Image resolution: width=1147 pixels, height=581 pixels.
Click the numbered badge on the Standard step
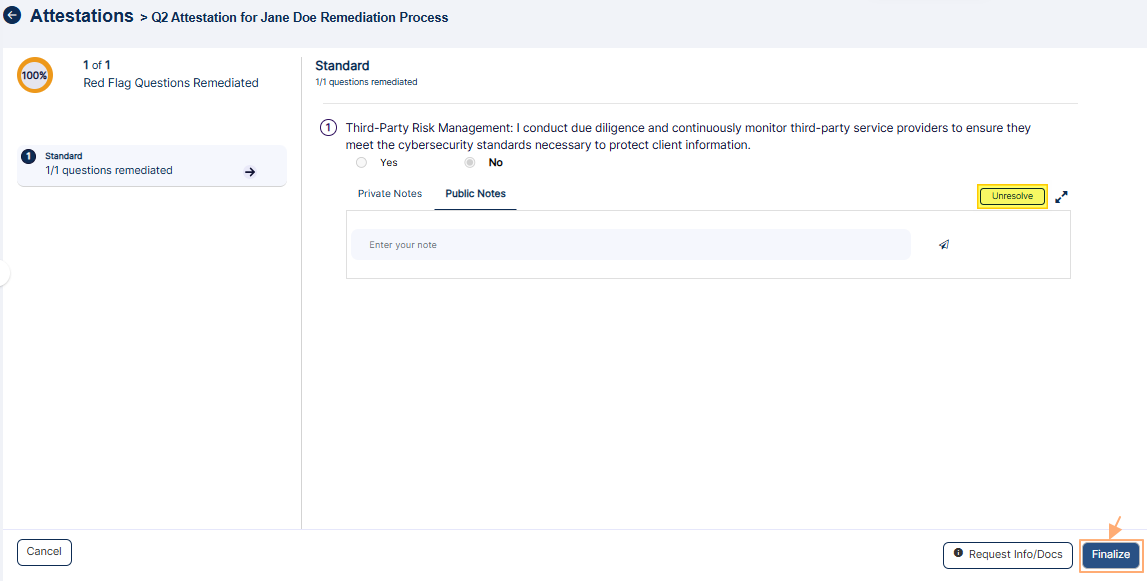click(29, 157)
